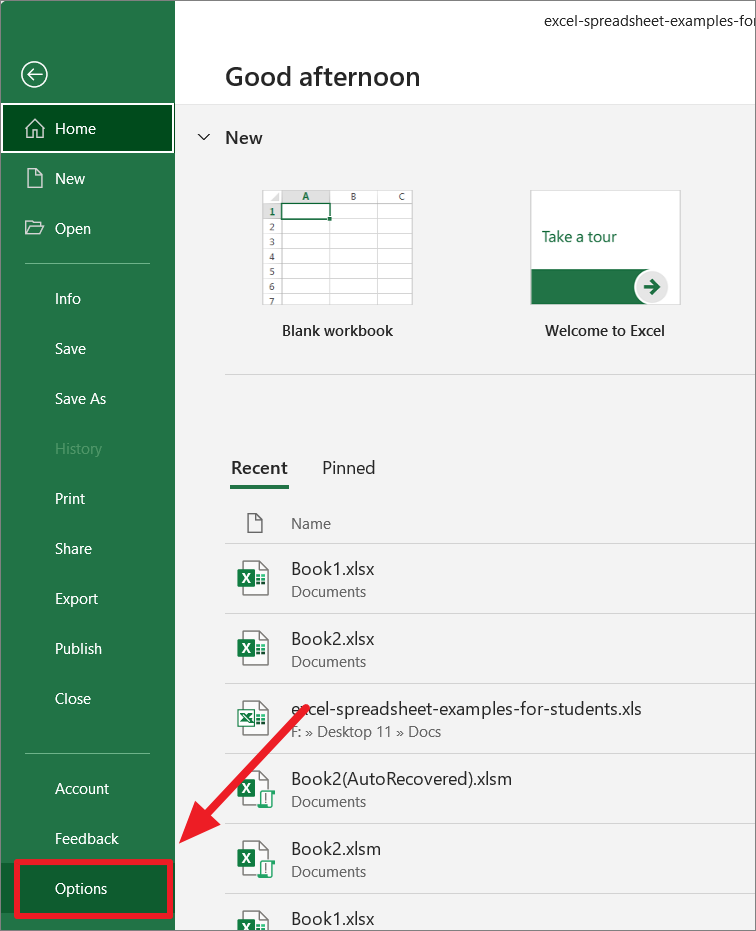Open the Print page
This screenshot has height=931, width=756.
(87, 499)
